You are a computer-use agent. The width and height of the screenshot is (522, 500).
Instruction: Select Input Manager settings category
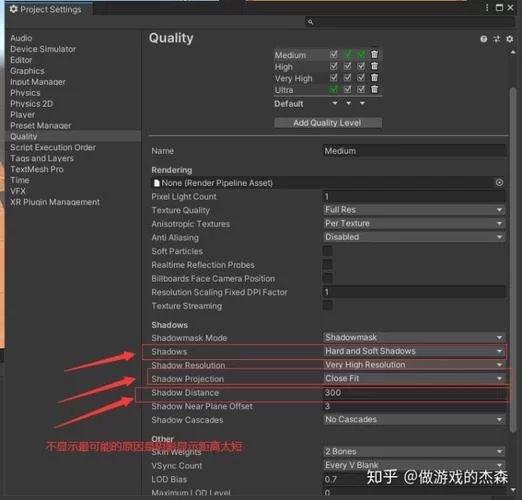[38, 82]
